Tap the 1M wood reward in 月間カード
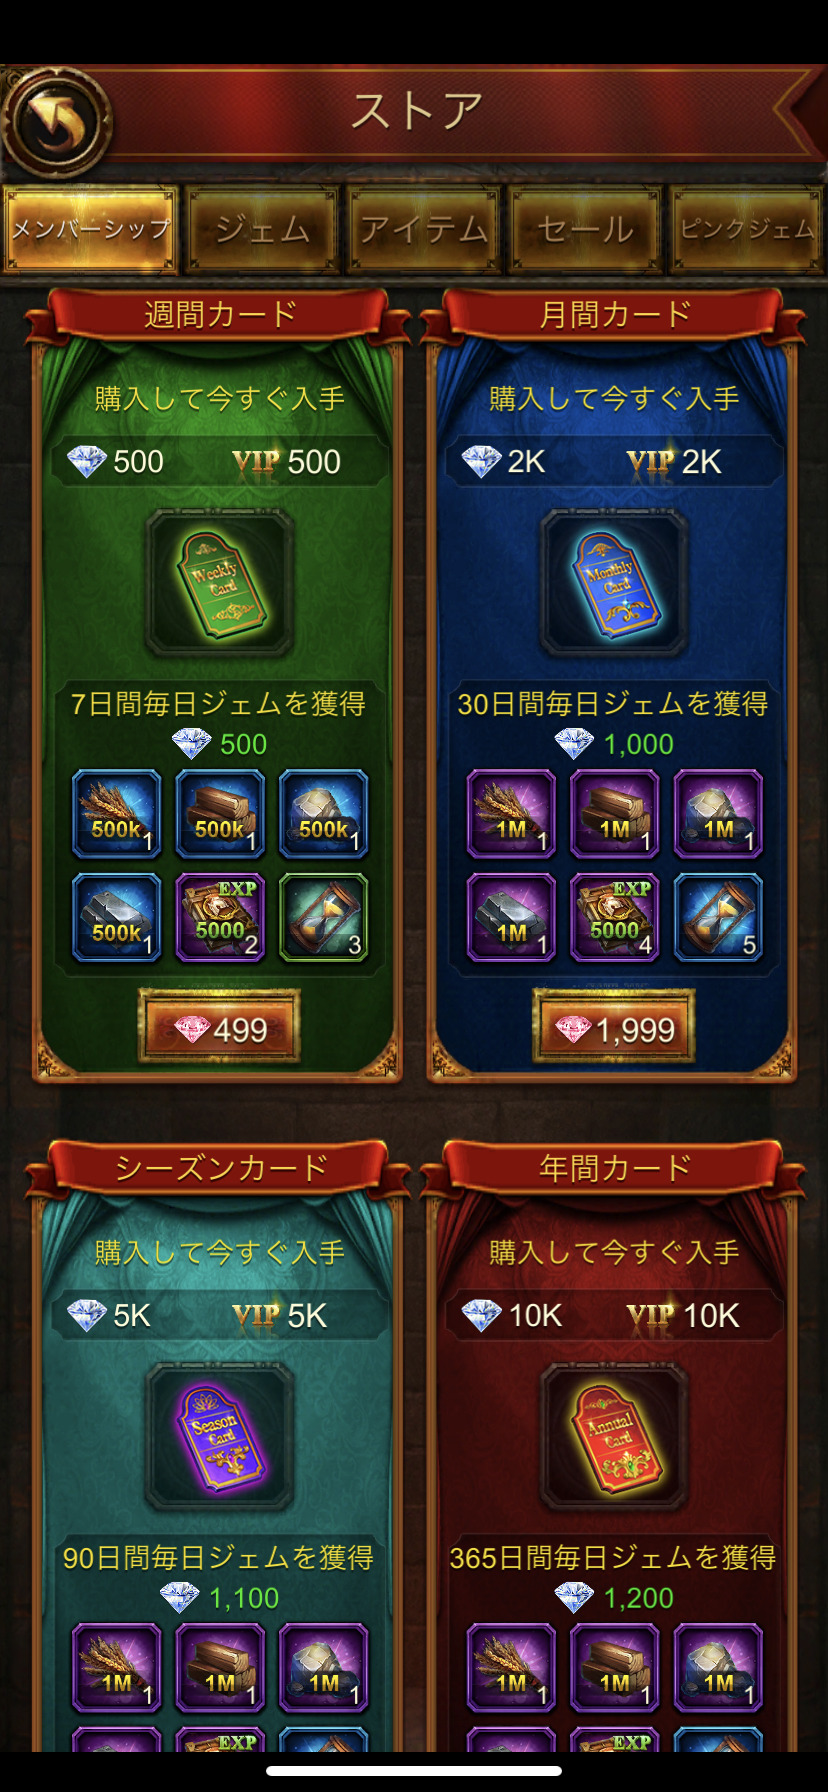The image size is (828, 1792). [614, 814]
